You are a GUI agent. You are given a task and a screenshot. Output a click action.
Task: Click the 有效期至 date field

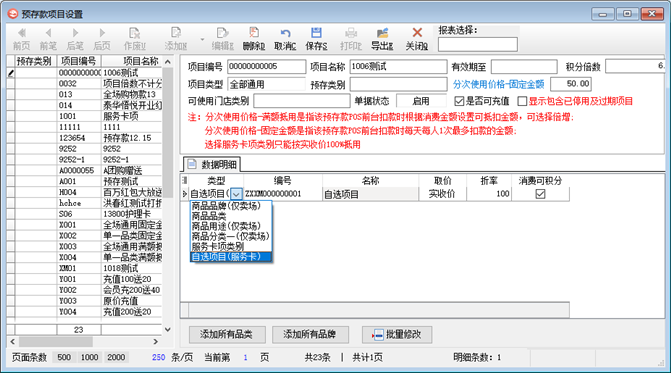pos(524,67)
